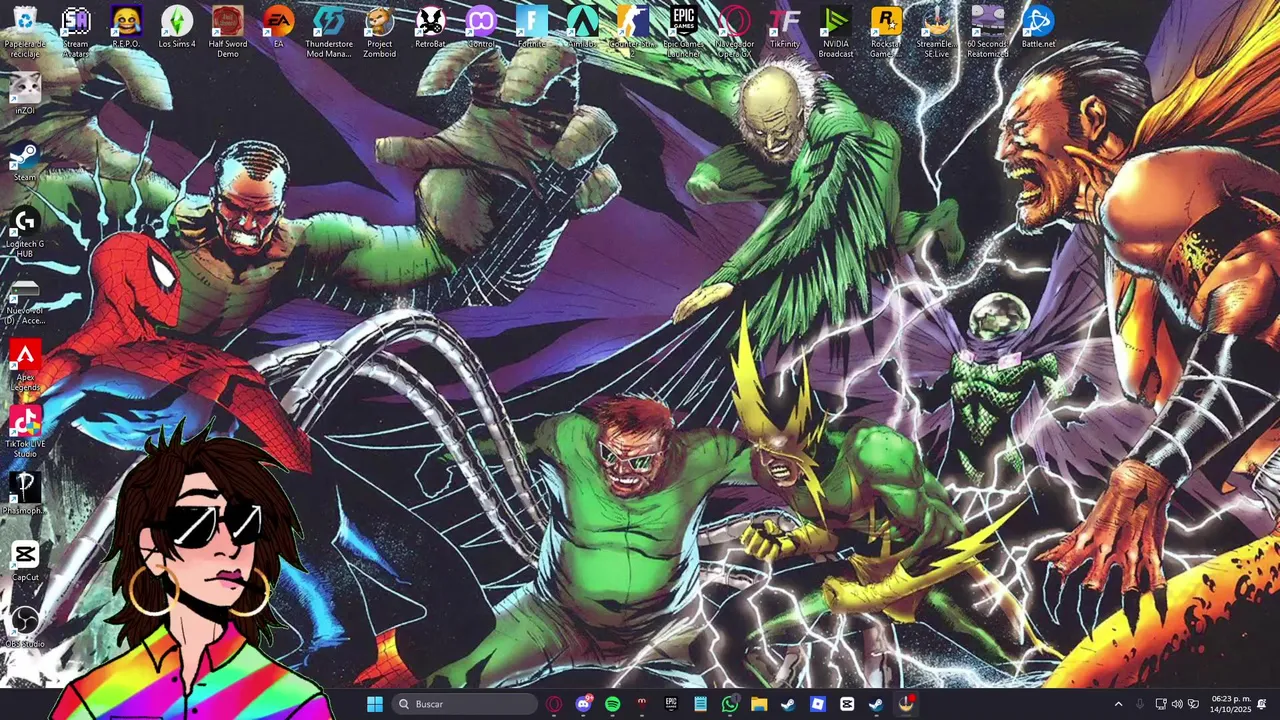1280x720 pixels.
Task: Click the TikTok LIVE Studio desktop icon
Action: click(x=25, y=433)
